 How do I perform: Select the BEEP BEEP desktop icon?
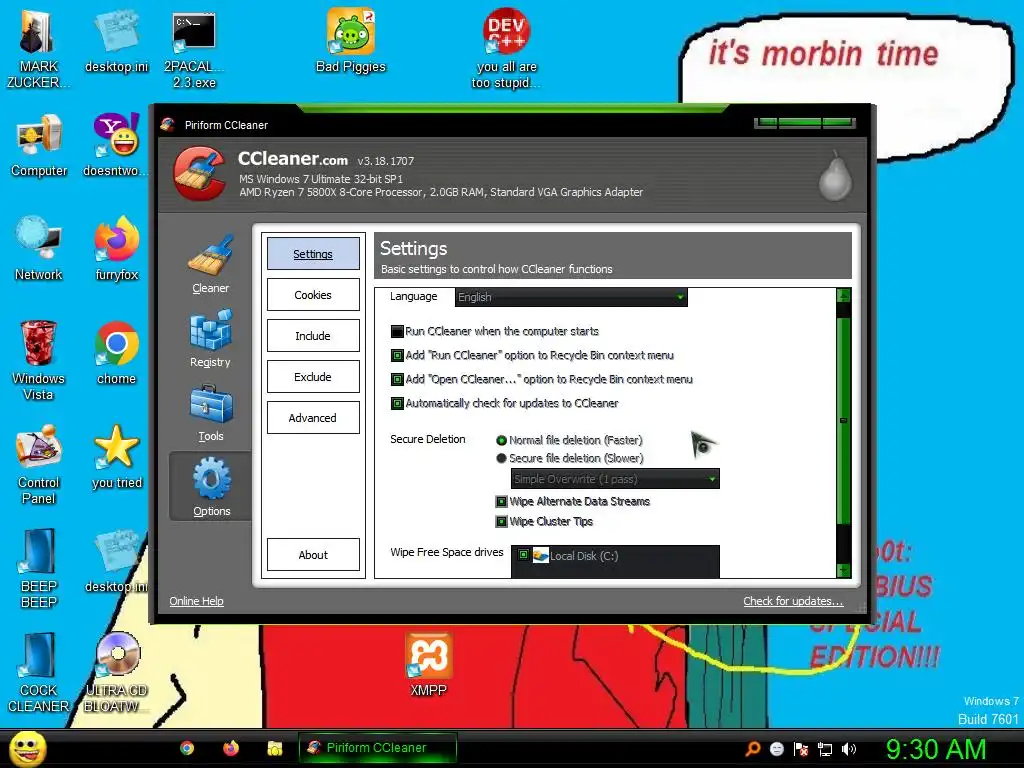[x=39, y=568]
